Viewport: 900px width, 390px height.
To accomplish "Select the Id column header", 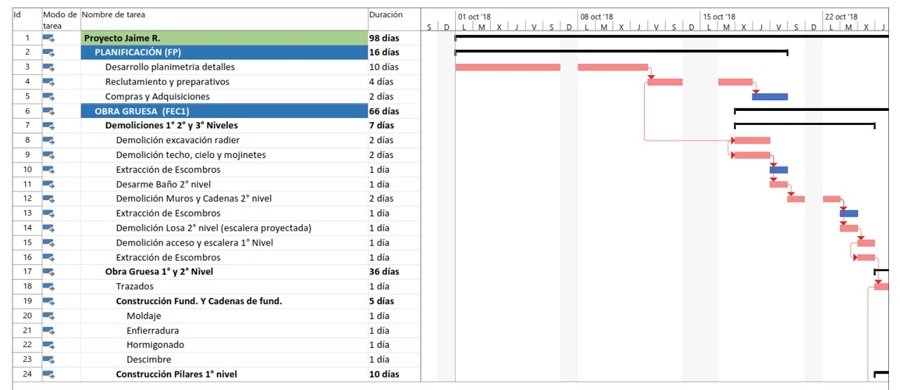I will point(26,20).
